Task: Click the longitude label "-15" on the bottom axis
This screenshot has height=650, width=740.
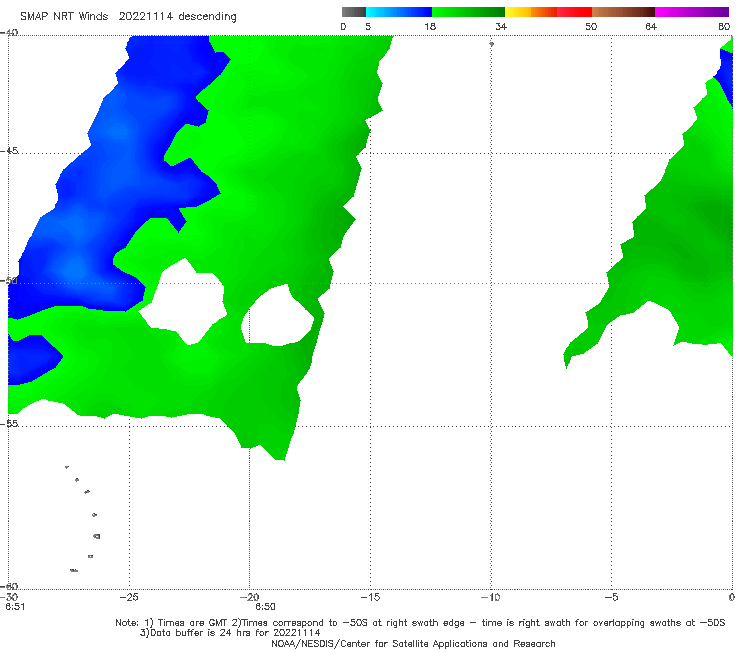Action: coord(370,597)
